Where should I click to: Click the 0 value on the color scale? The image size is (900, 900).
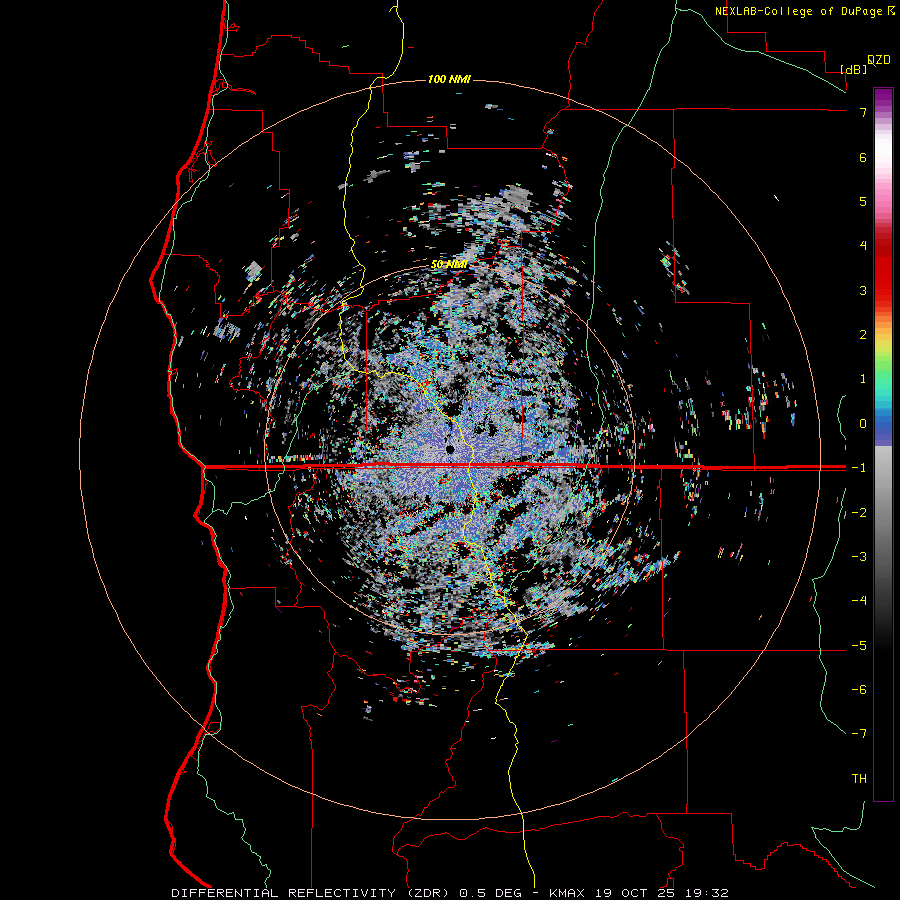863,424
